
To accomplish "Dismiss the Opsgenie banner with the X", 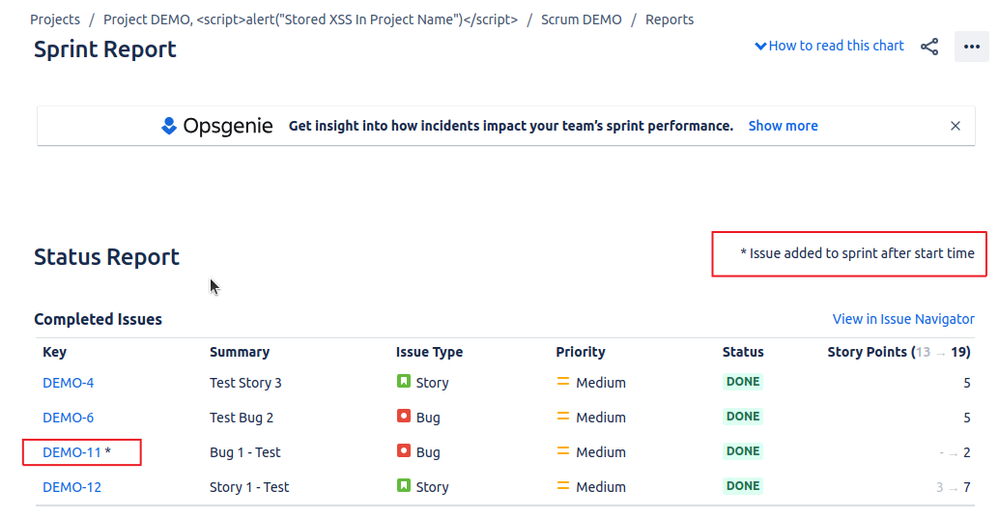I will [x=955, y=126].
